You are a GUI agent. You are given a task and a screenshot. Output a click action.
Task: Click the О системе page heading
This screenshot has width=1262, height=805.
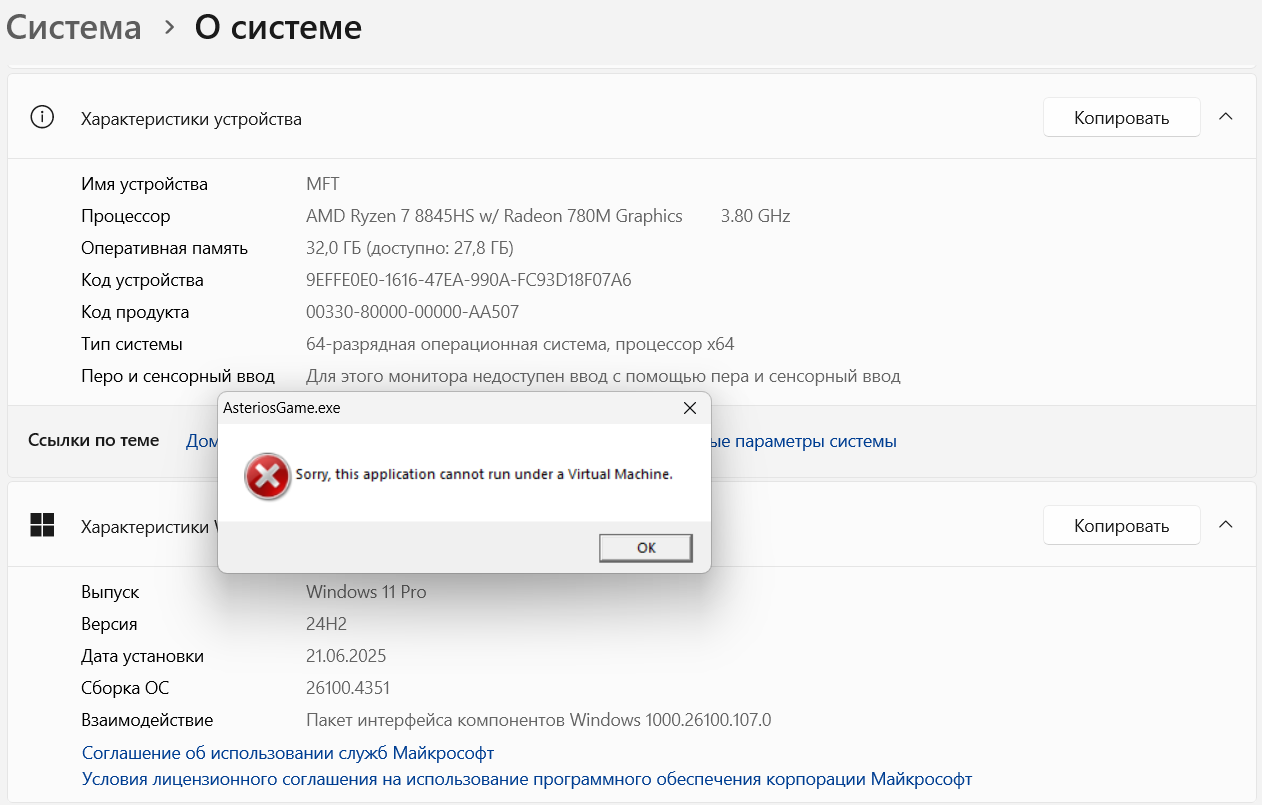pos(278,28)
